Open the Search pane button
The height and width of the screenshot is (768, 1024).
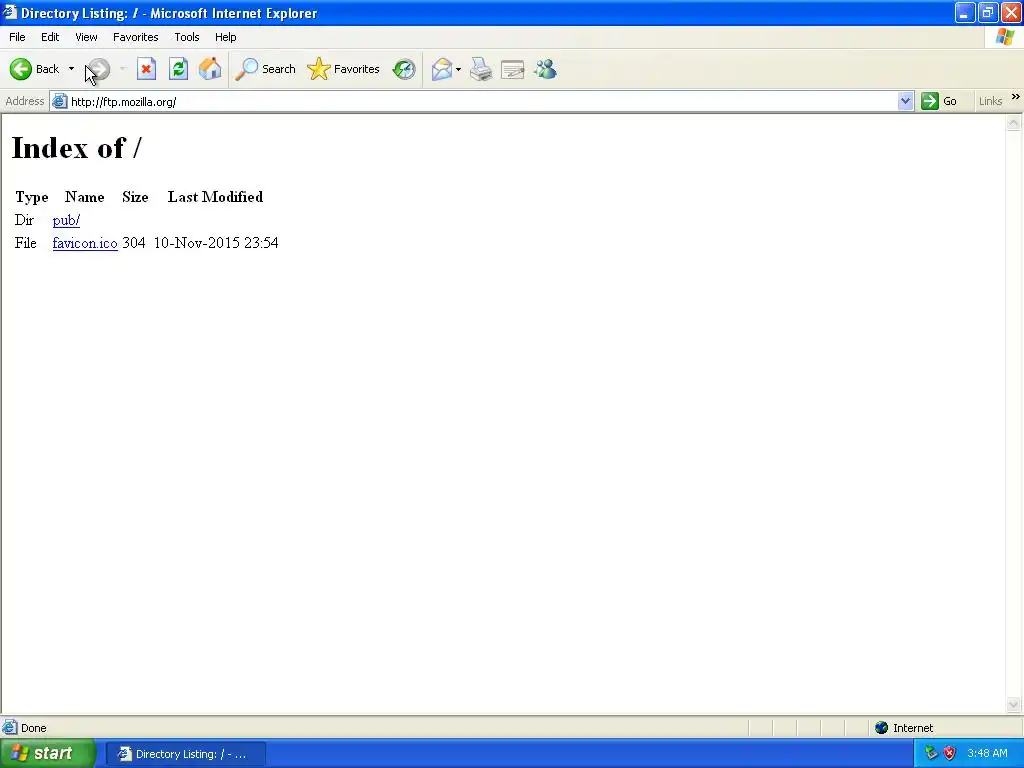coord(265,69)
